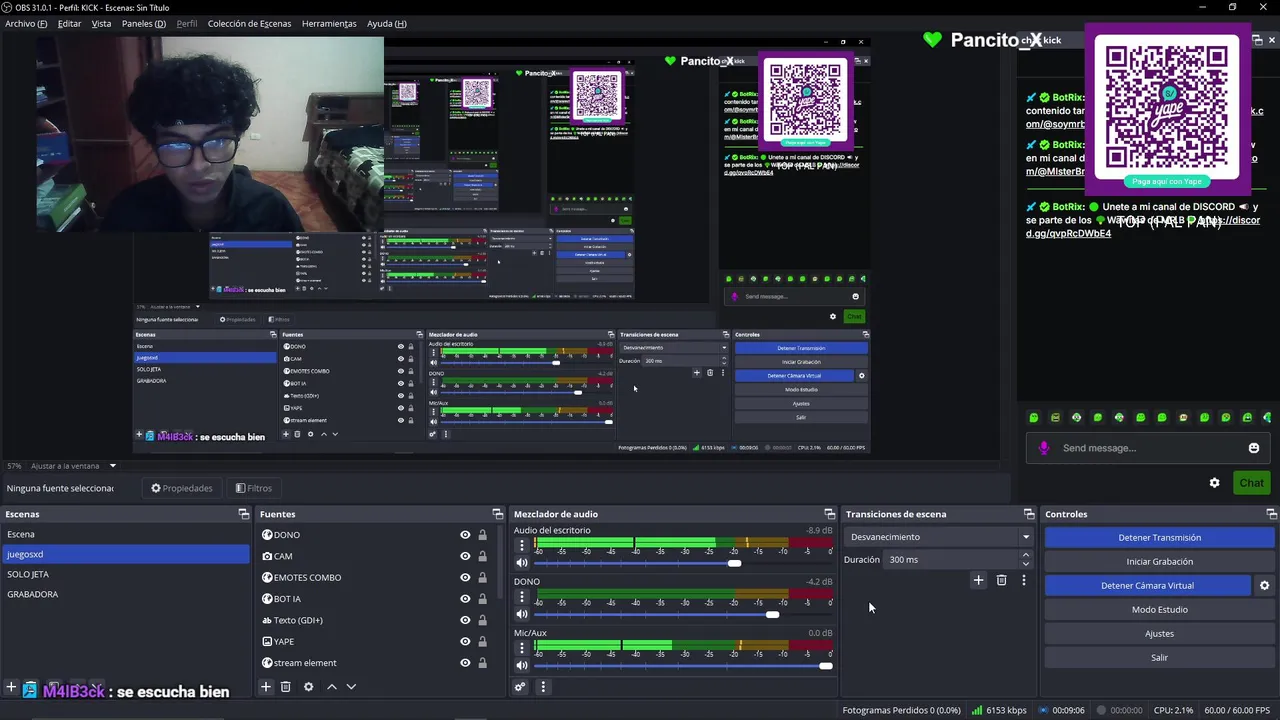The height and width of the screenshot is (720, 1280).
Task: Mute Mic/Aux speaker
Action: point(521,665)
